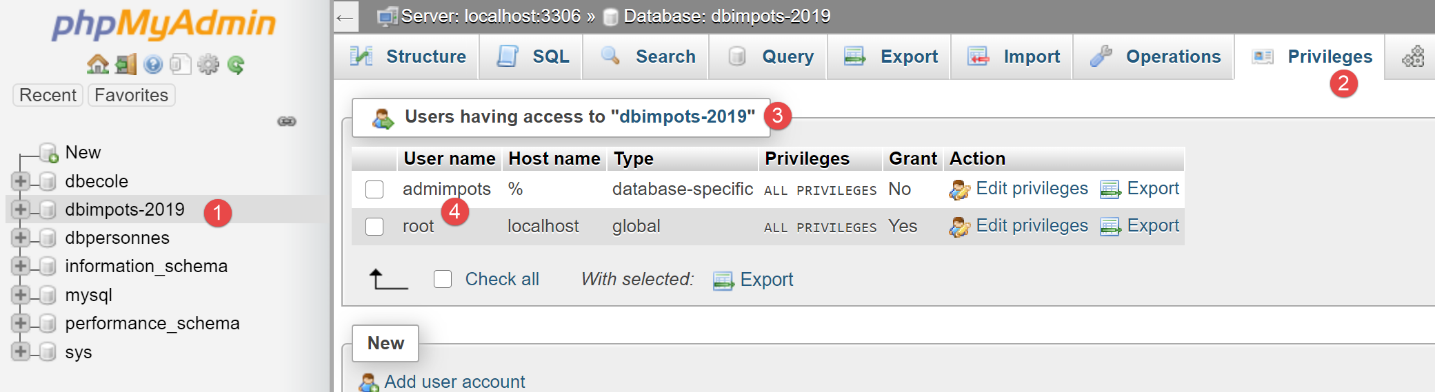Click the dbecole database icon
The image size is (1435, 392).
pyautogui.click(x=47, y=181)
